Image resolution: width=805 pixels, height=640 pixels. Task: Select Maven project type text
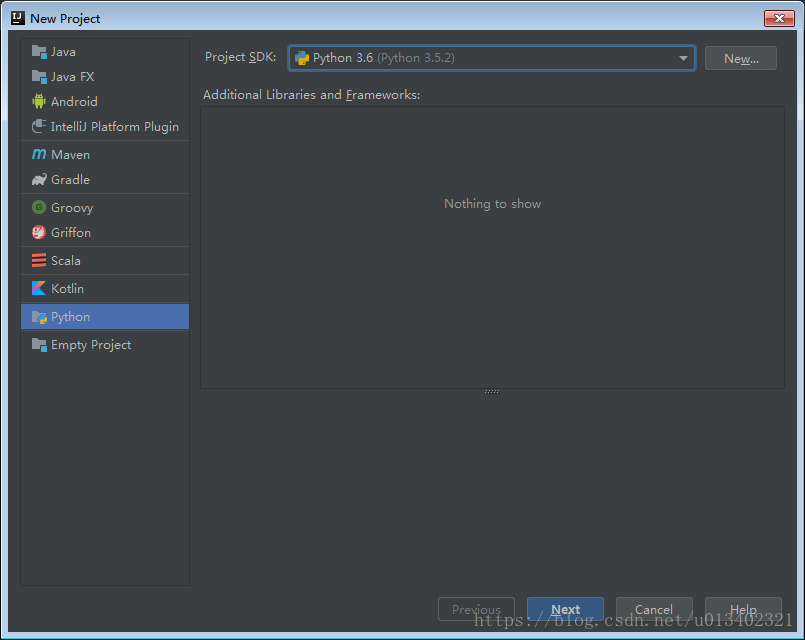click(70, 154)
